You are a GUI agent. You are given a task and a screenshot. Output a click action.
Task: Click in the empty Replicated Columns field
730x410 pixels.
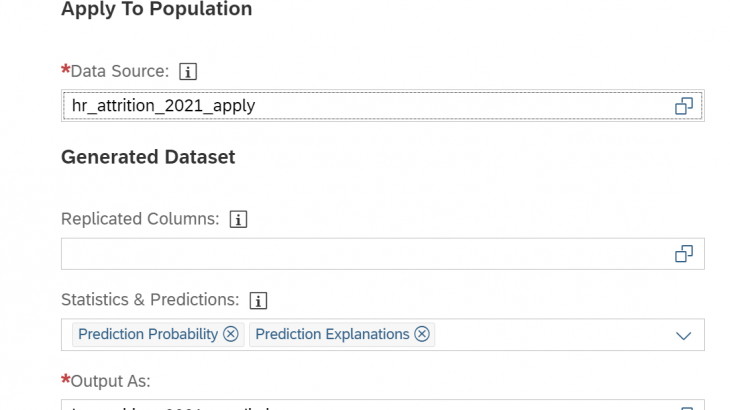point(360,254)
